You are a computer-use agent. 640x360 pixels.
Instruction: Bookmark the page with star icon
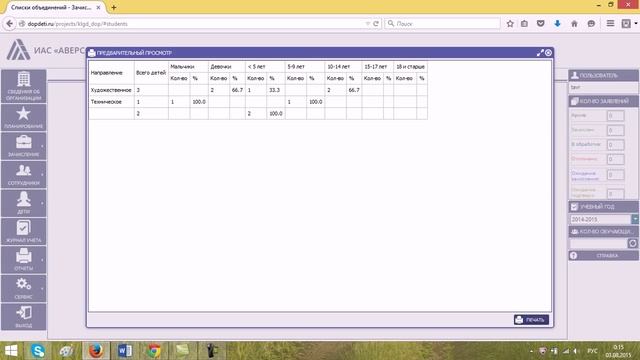(x=510, y=24)
